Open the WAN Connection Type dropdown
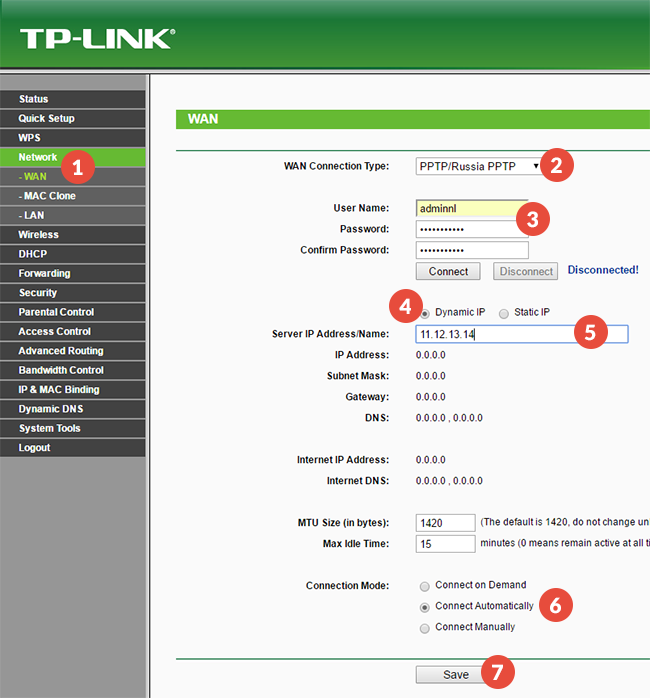The height and width of the screenshot is (698, 650). [478, 167]
